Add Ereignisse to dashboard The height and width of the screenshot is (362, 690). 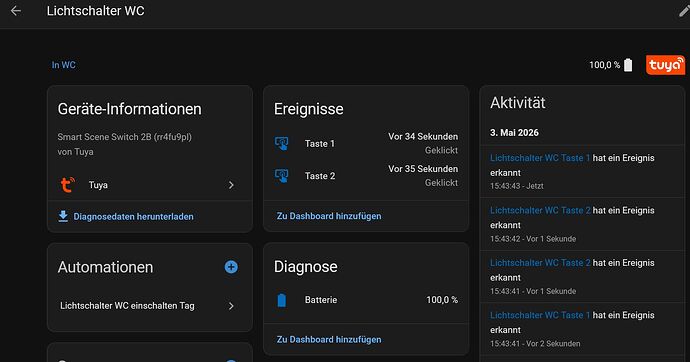coord(329,216)
